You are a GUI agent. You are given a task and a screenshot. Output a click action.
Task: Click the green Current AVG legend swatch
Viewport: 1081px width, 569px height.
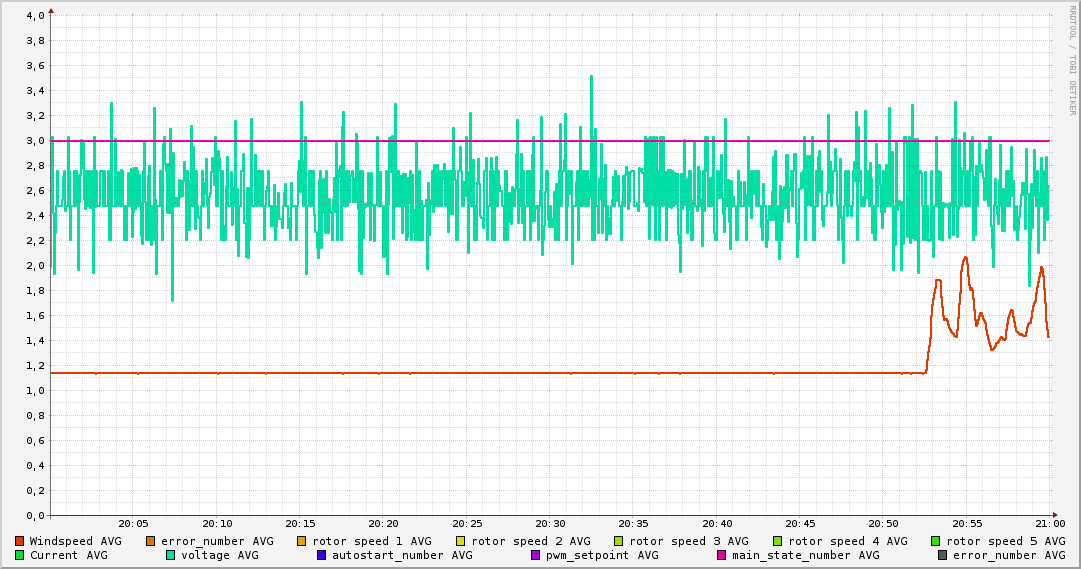click(19, 555)
